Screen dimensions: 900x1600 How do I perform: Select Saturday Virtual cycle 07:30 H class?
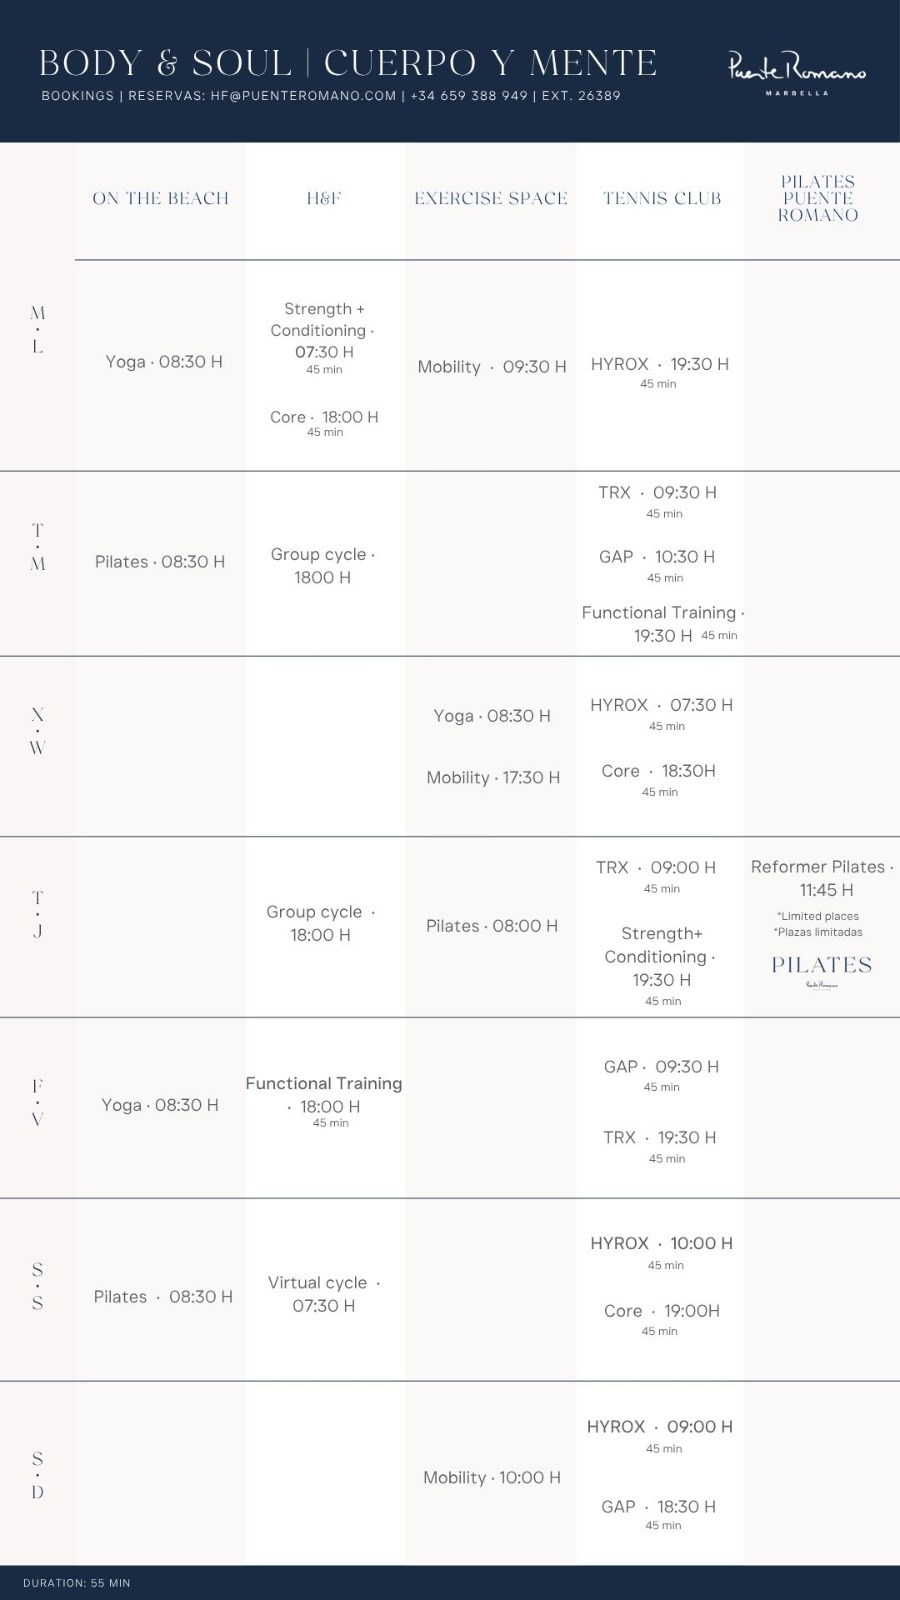tap(324, 1294)
